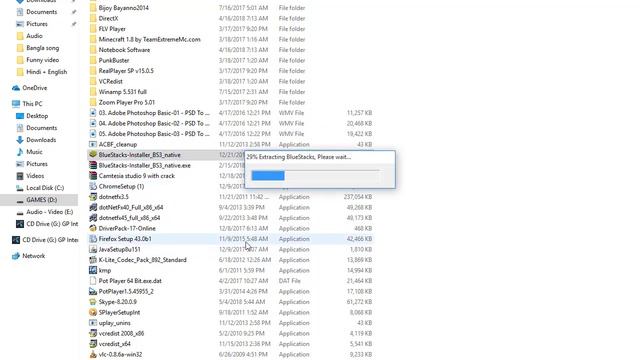Click the Camtasia studio 9 with crack icon

click(93, 176)
